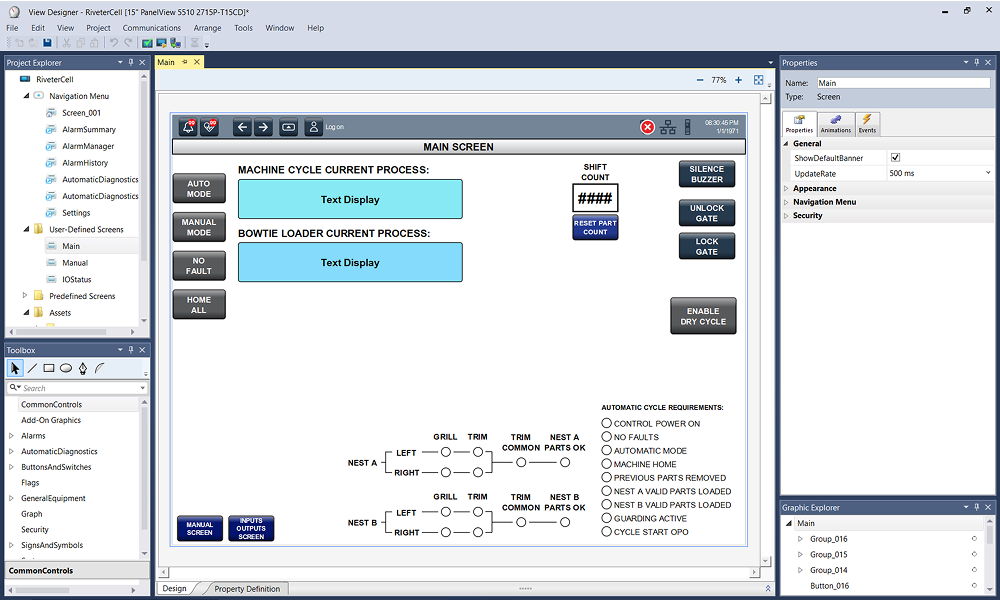This screenshot has width=1000, height=600.
Task: Click the fit-to-window zoom icon
Action: 759,80
